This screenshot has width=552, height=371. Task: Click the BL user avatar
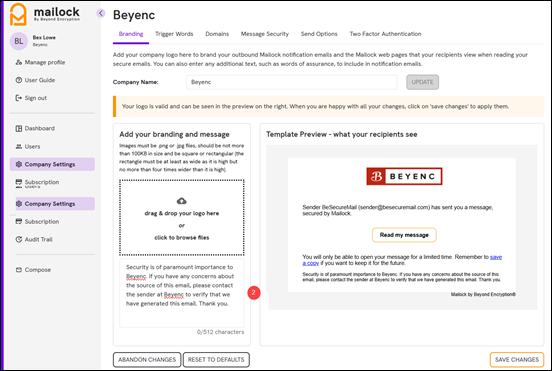point(19,41)
